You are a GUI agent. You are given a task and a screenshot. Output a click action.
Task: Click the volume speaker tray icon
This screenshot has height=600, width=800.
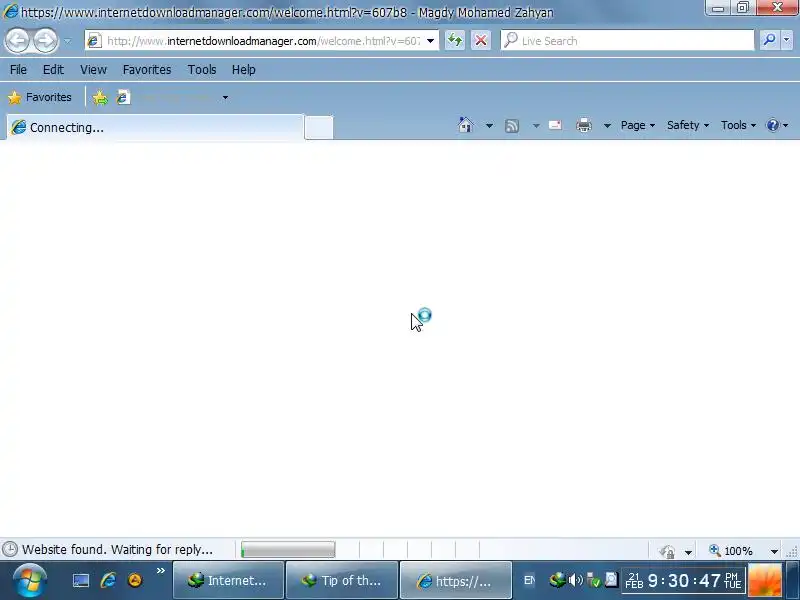[576, 580]
